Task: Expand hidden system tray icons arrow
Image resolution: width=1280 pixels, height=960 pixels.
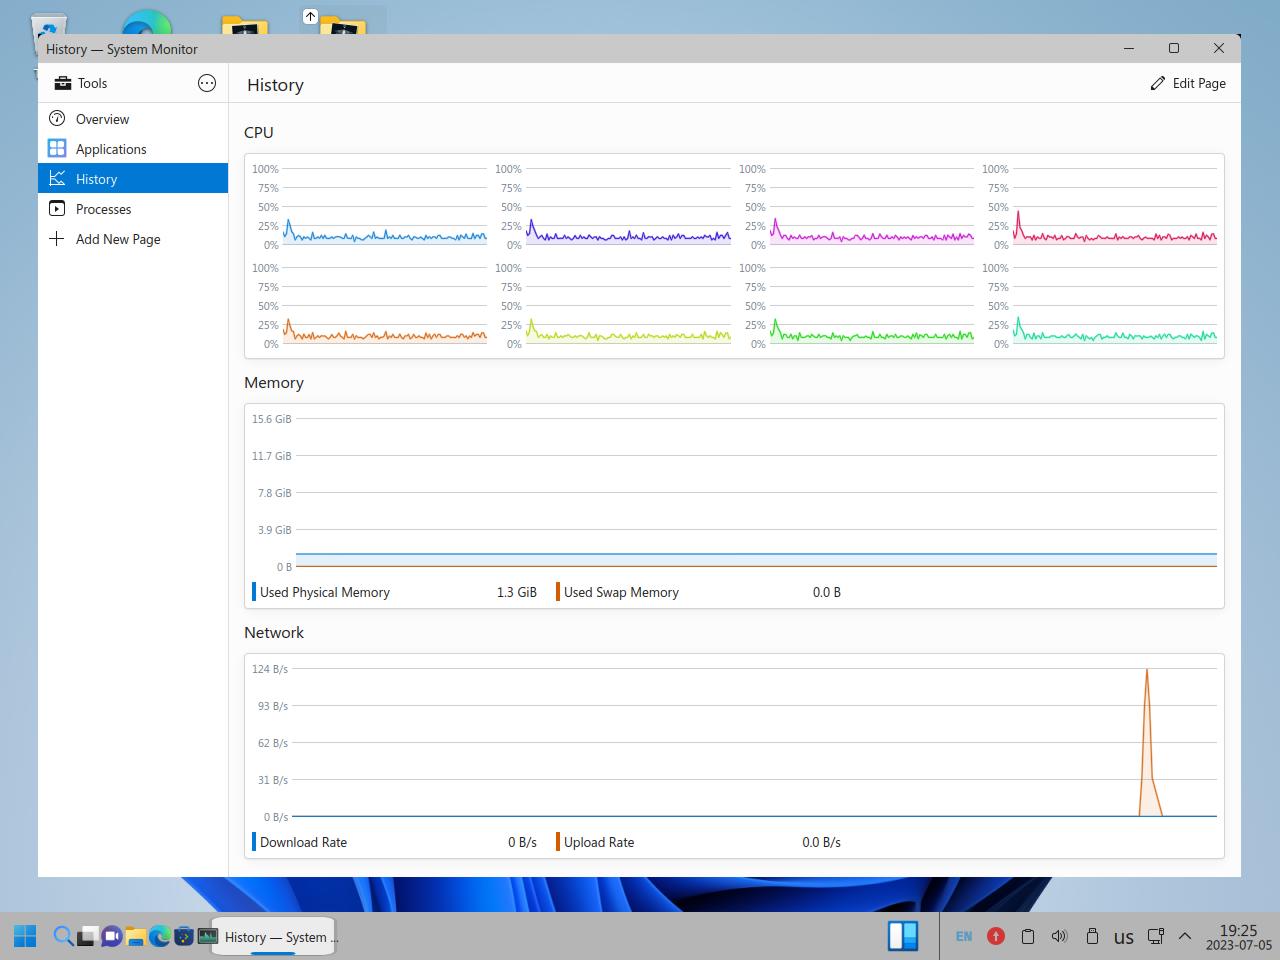Action: (1185, 936)
